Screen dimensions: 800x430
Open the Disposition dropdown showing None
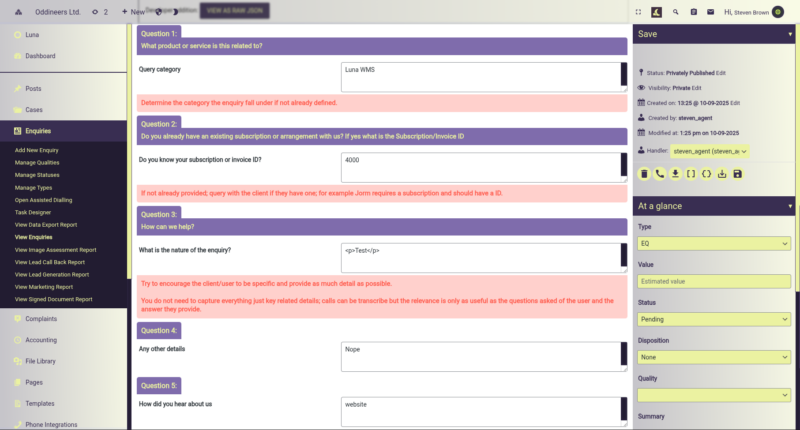click(x=714, y=358)
